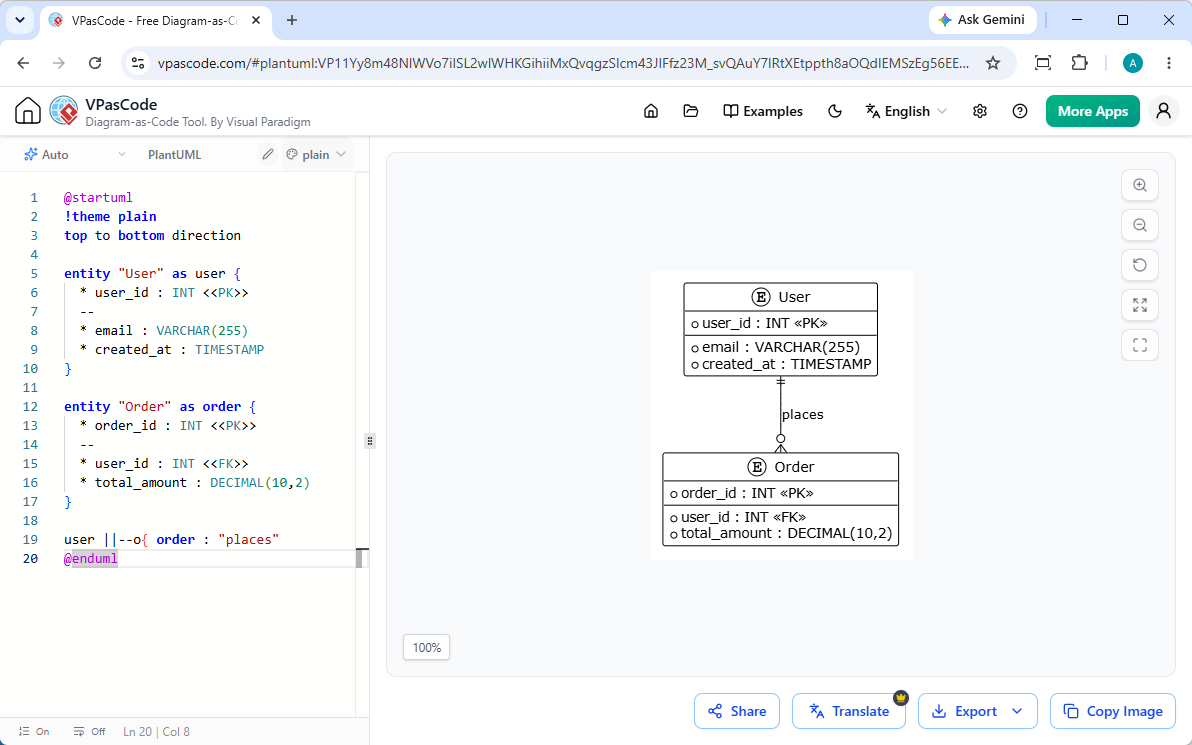1192x745 pixels.
Task: Click the vpascode.com address bar
Action: [x=563, y=63]
